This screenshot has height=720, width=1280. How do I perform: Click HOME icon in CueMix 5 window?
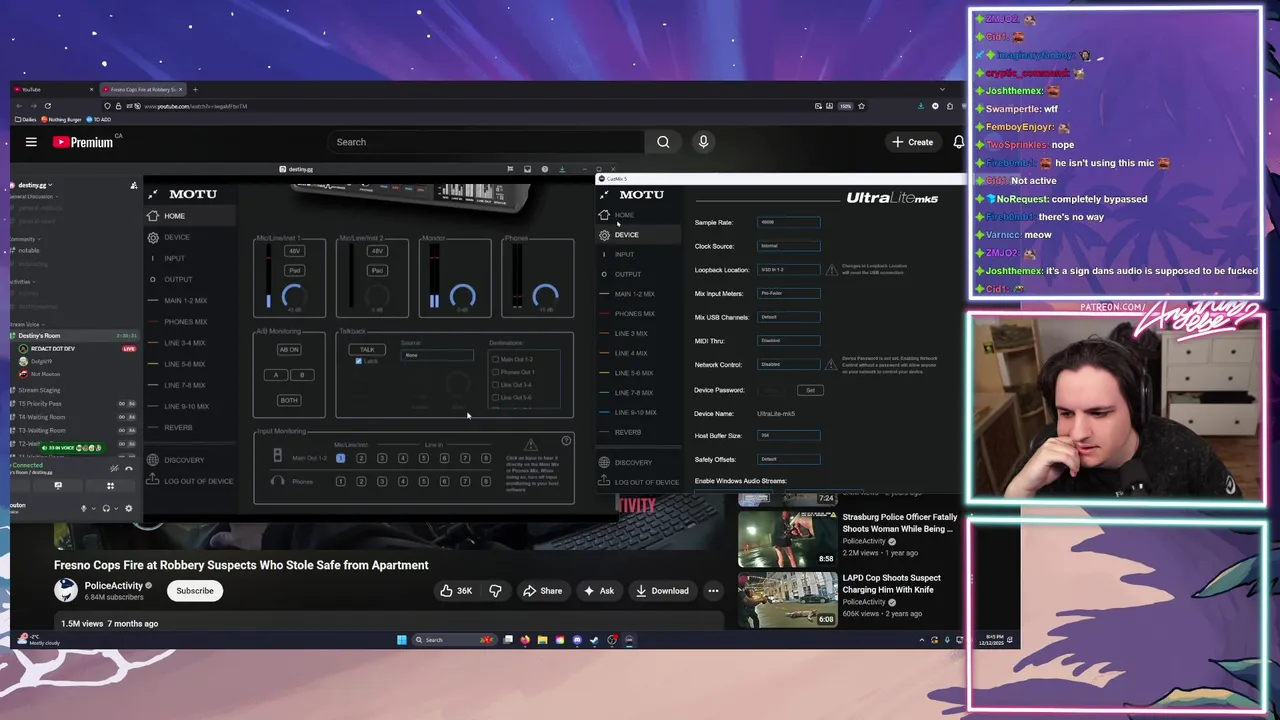(604, 215)
